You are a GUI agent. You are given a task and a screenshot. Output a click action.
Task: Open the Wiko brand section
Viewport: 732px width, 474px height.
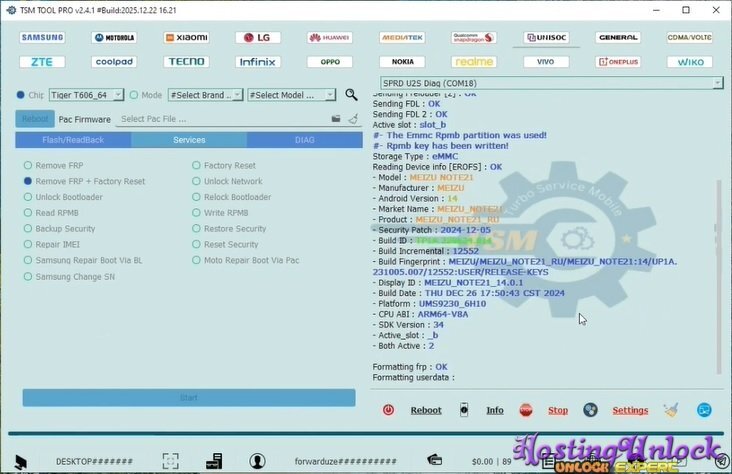pyautogui.click(x=690, y=62)
